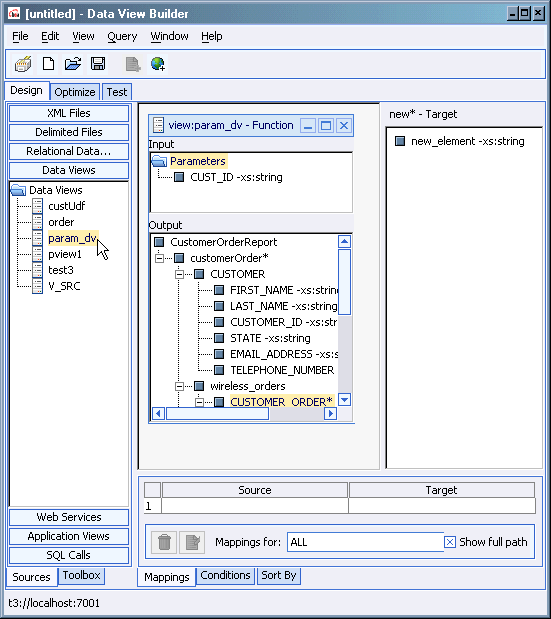The width and height of the screenshot is (551, 619).
Task: Click the Parameters folder icon in Input
Action: pyautogui.click(x=159, y=161)
